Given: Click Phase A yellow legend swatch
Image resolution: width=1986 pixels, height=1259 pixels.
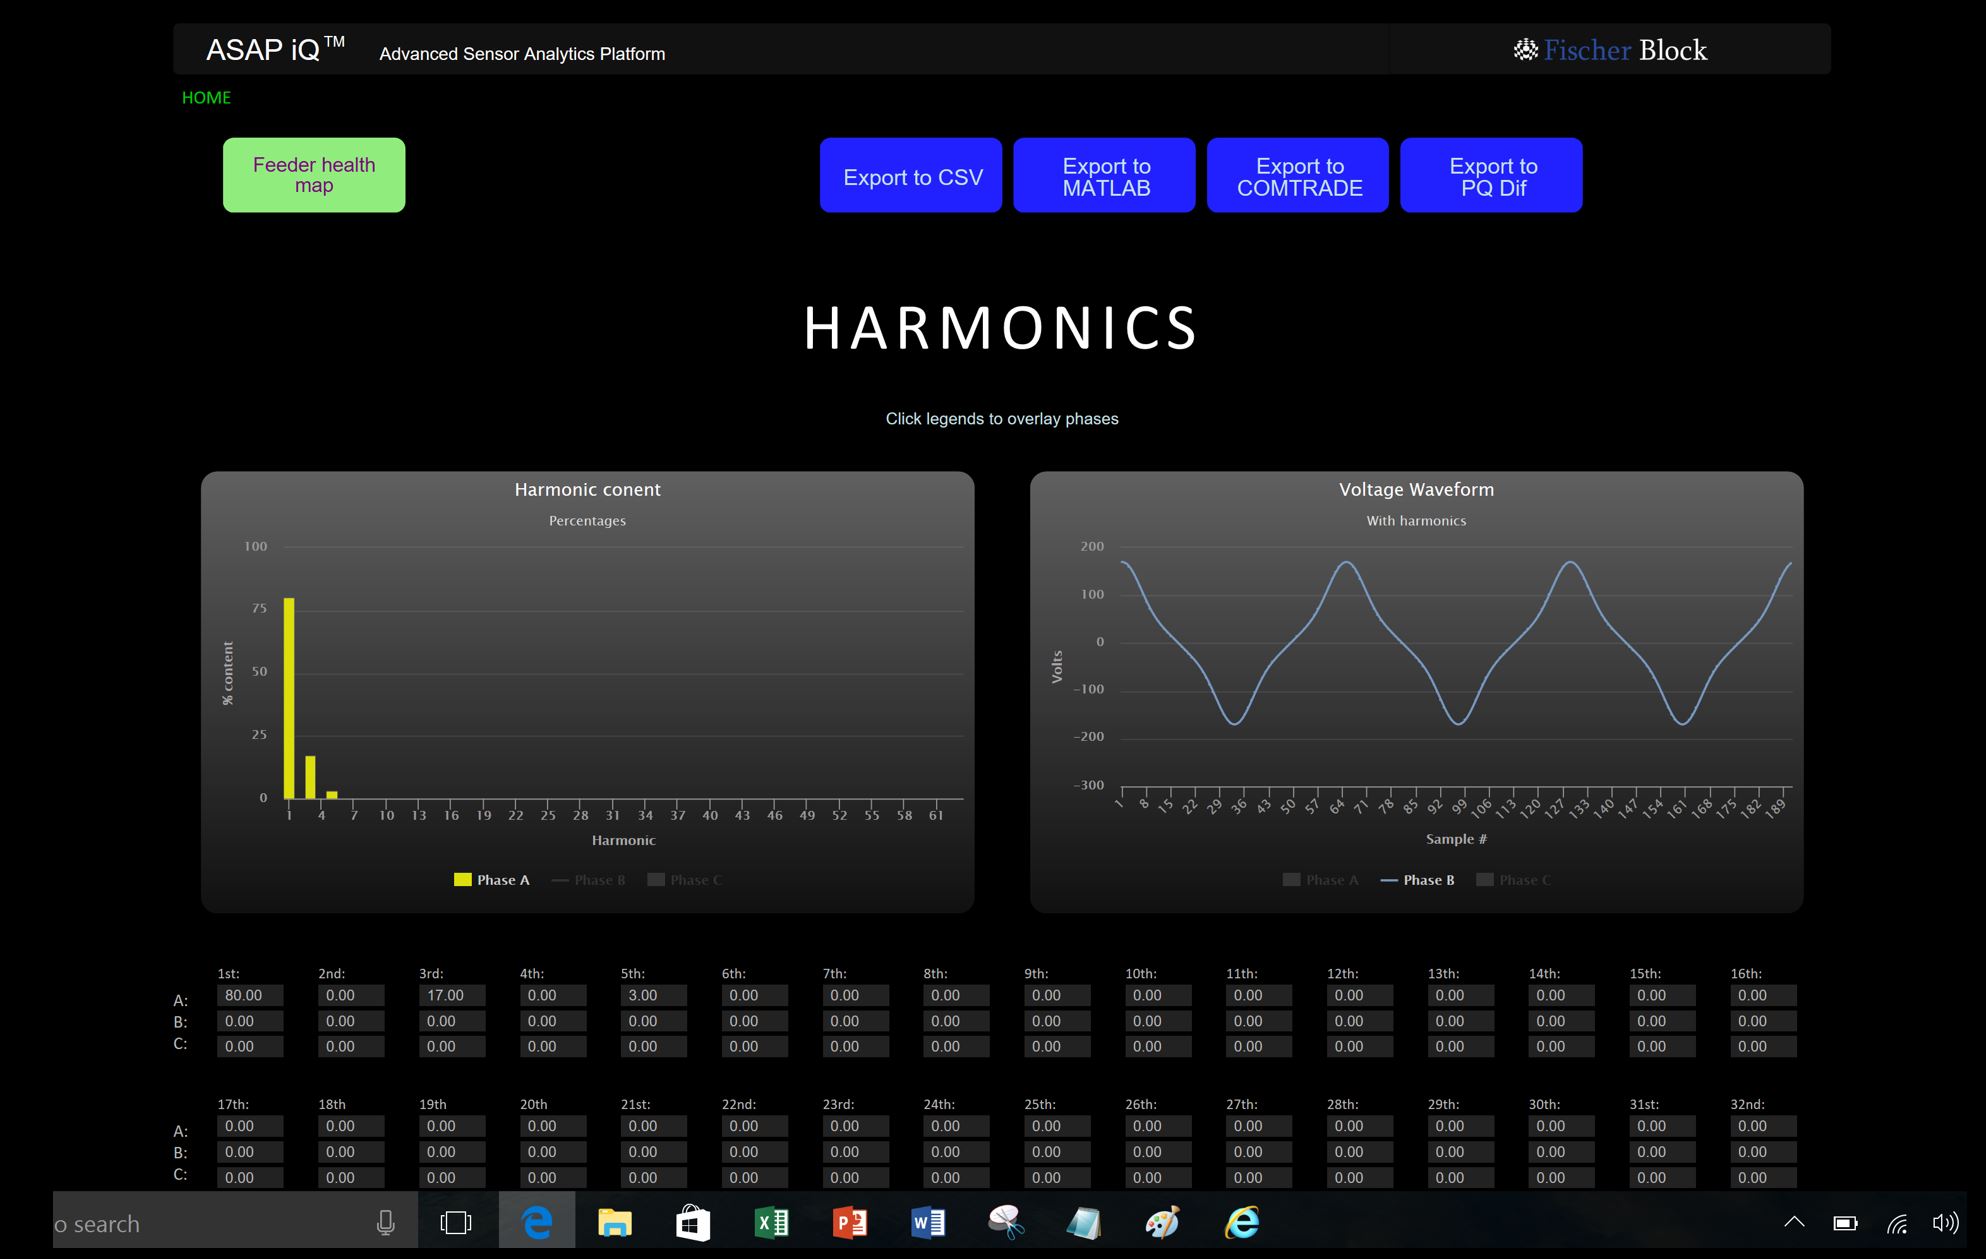Looking at the screenshot, I should 462,880.
